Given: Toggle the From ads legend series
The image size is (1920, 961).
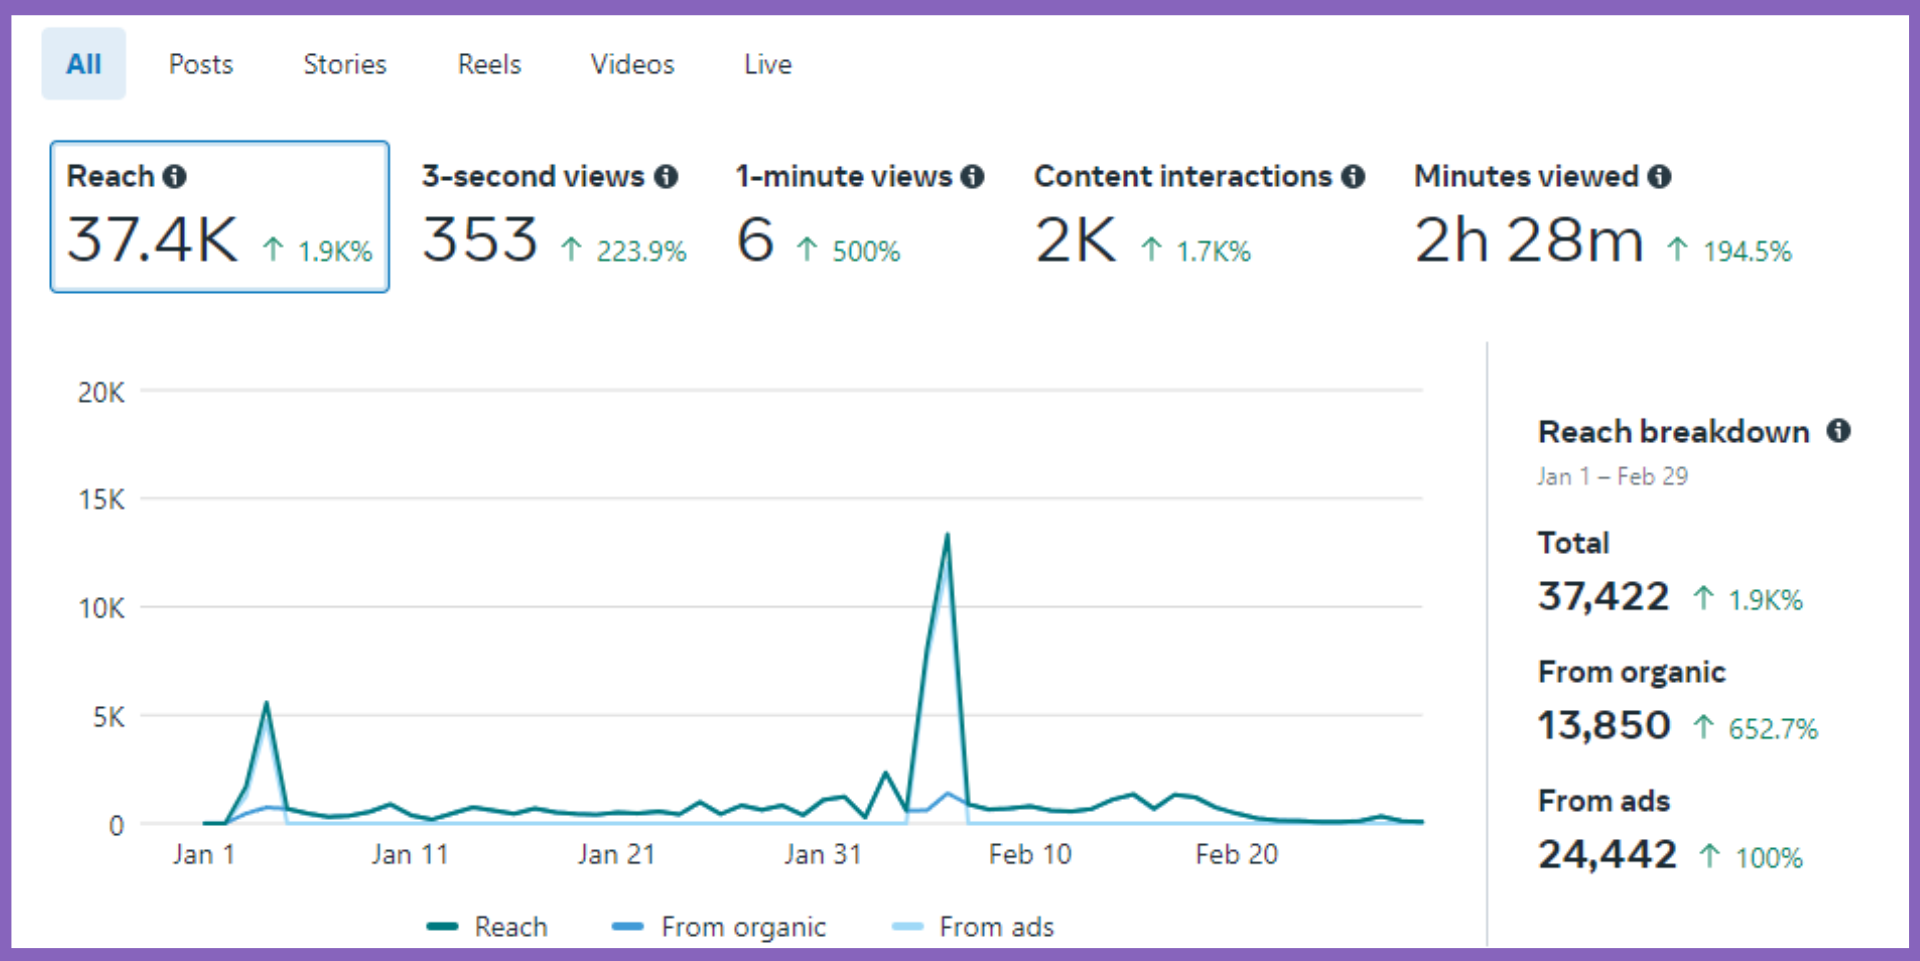Looking at the screenshot, I should tap(974, 927).
